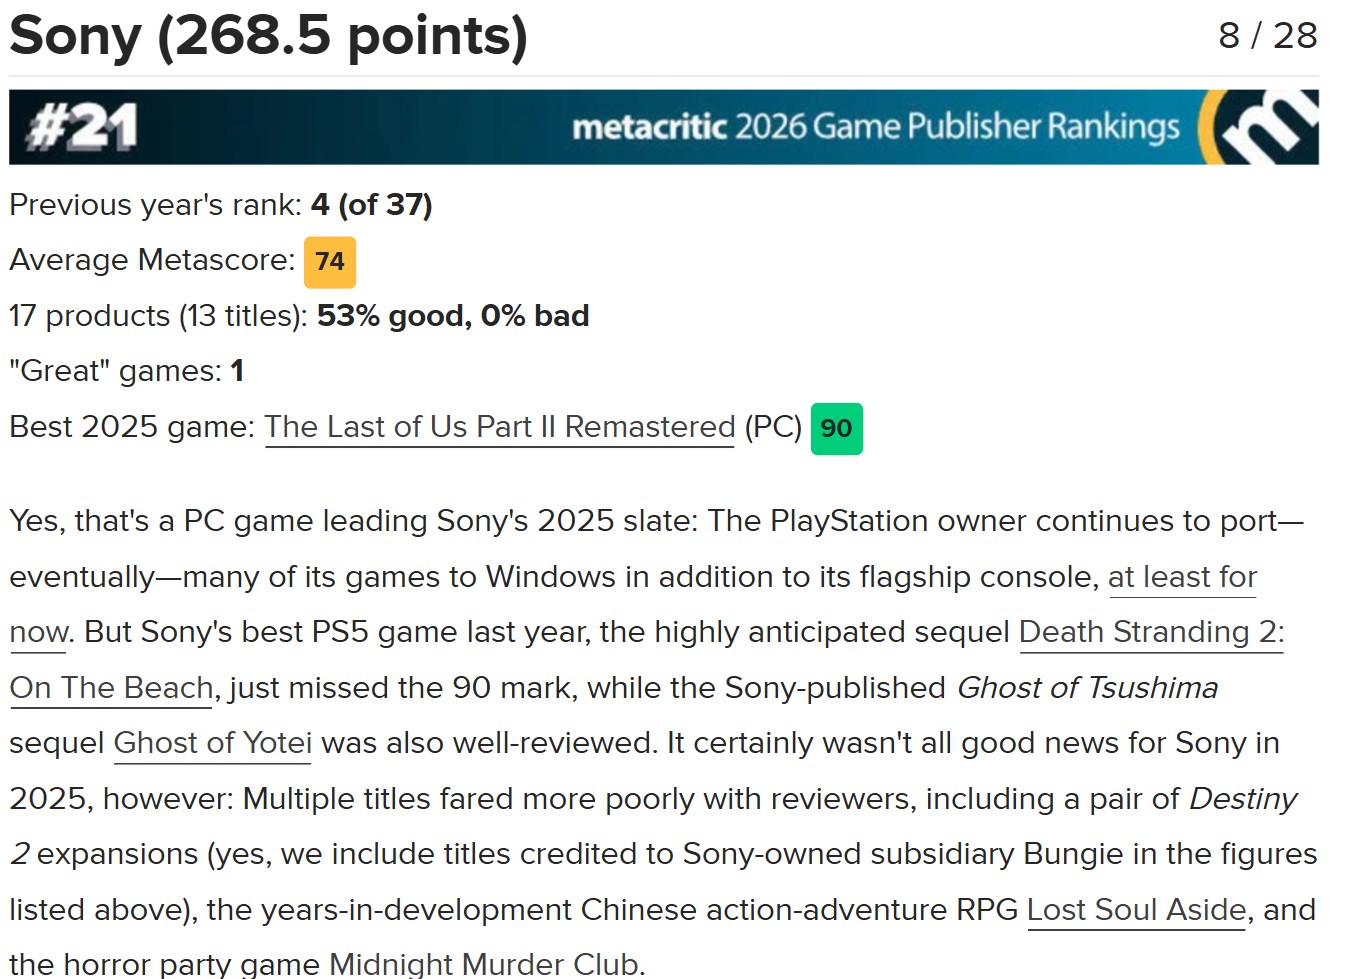
Task: Open the Lost Soul Aside link
Action: (x=1136, y=910)
